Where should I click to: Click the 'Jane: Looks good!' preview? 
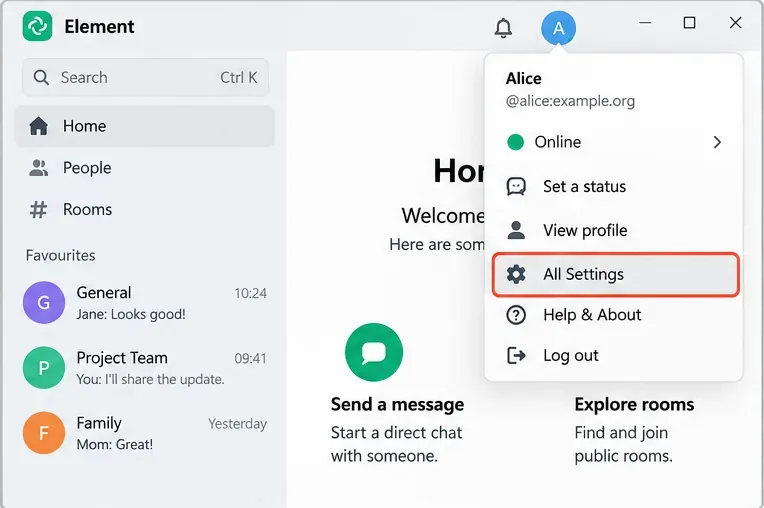[131, 314]
